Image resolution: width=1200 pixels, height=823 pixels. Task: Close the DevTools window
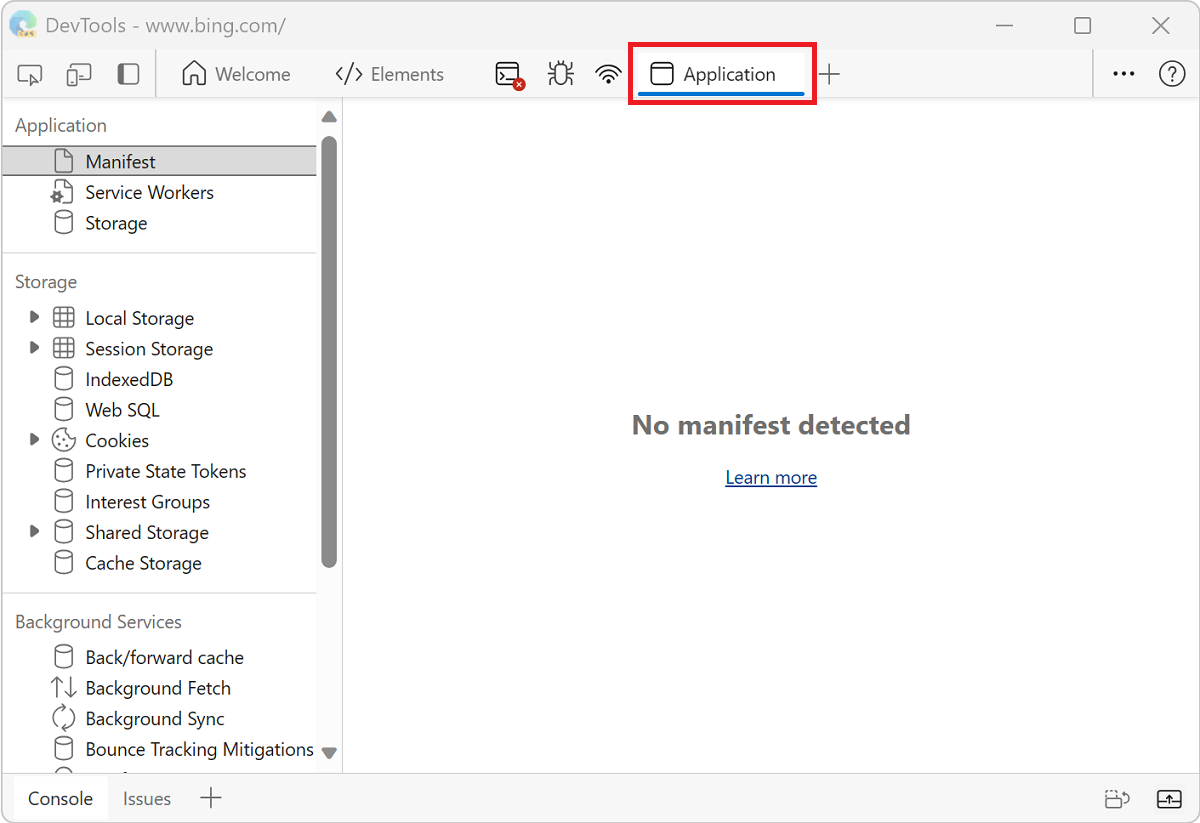(1160, 26)
